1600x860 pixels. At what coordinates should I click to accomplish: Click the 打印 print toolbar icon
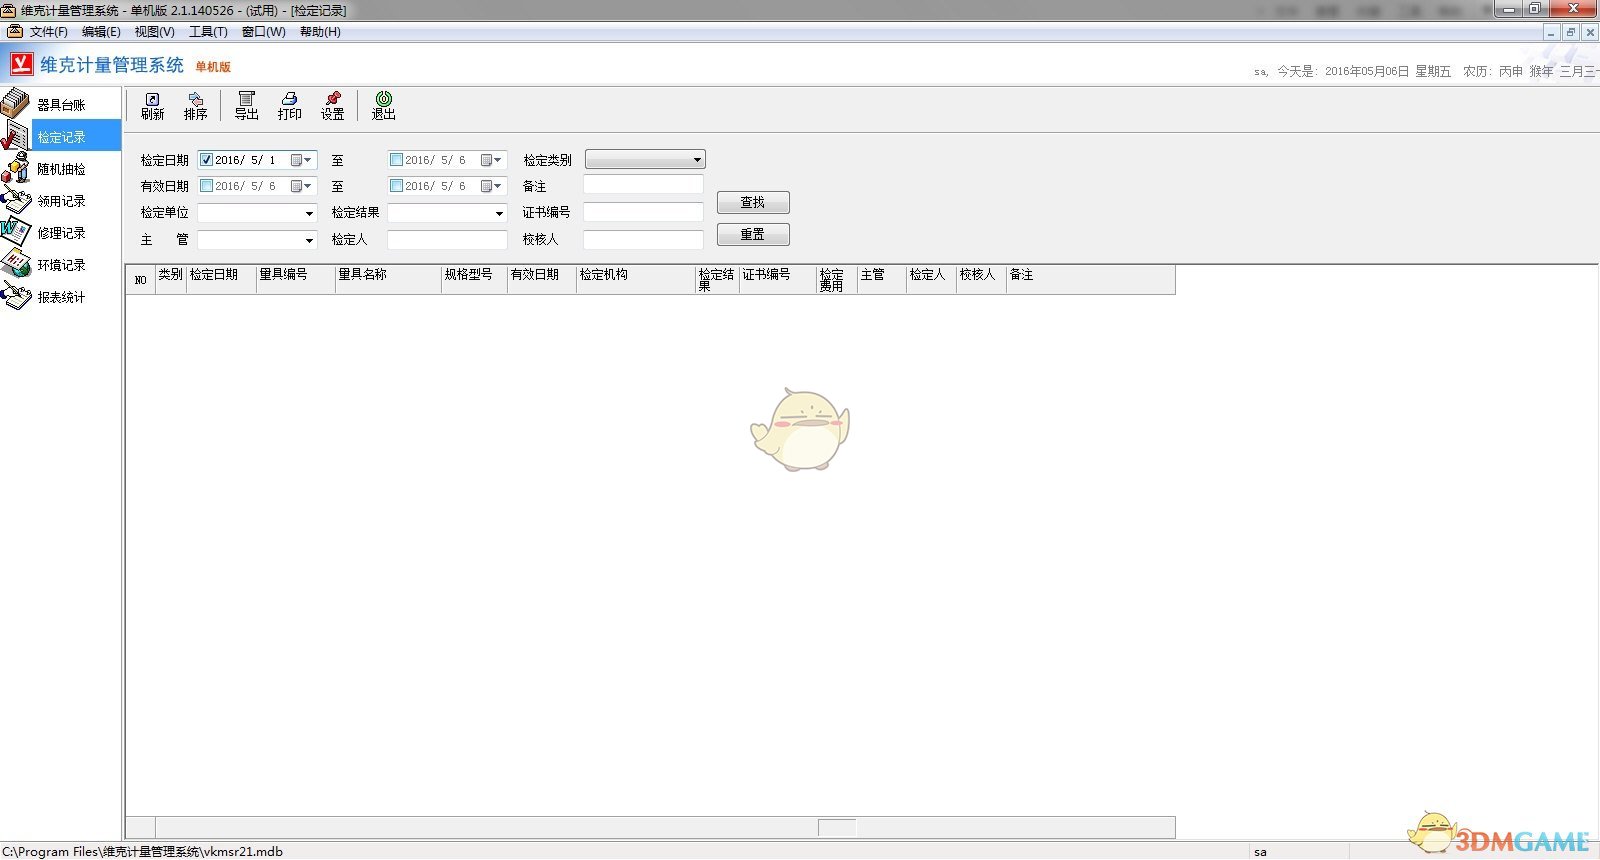pyautogui.click(x=289, y=106)
